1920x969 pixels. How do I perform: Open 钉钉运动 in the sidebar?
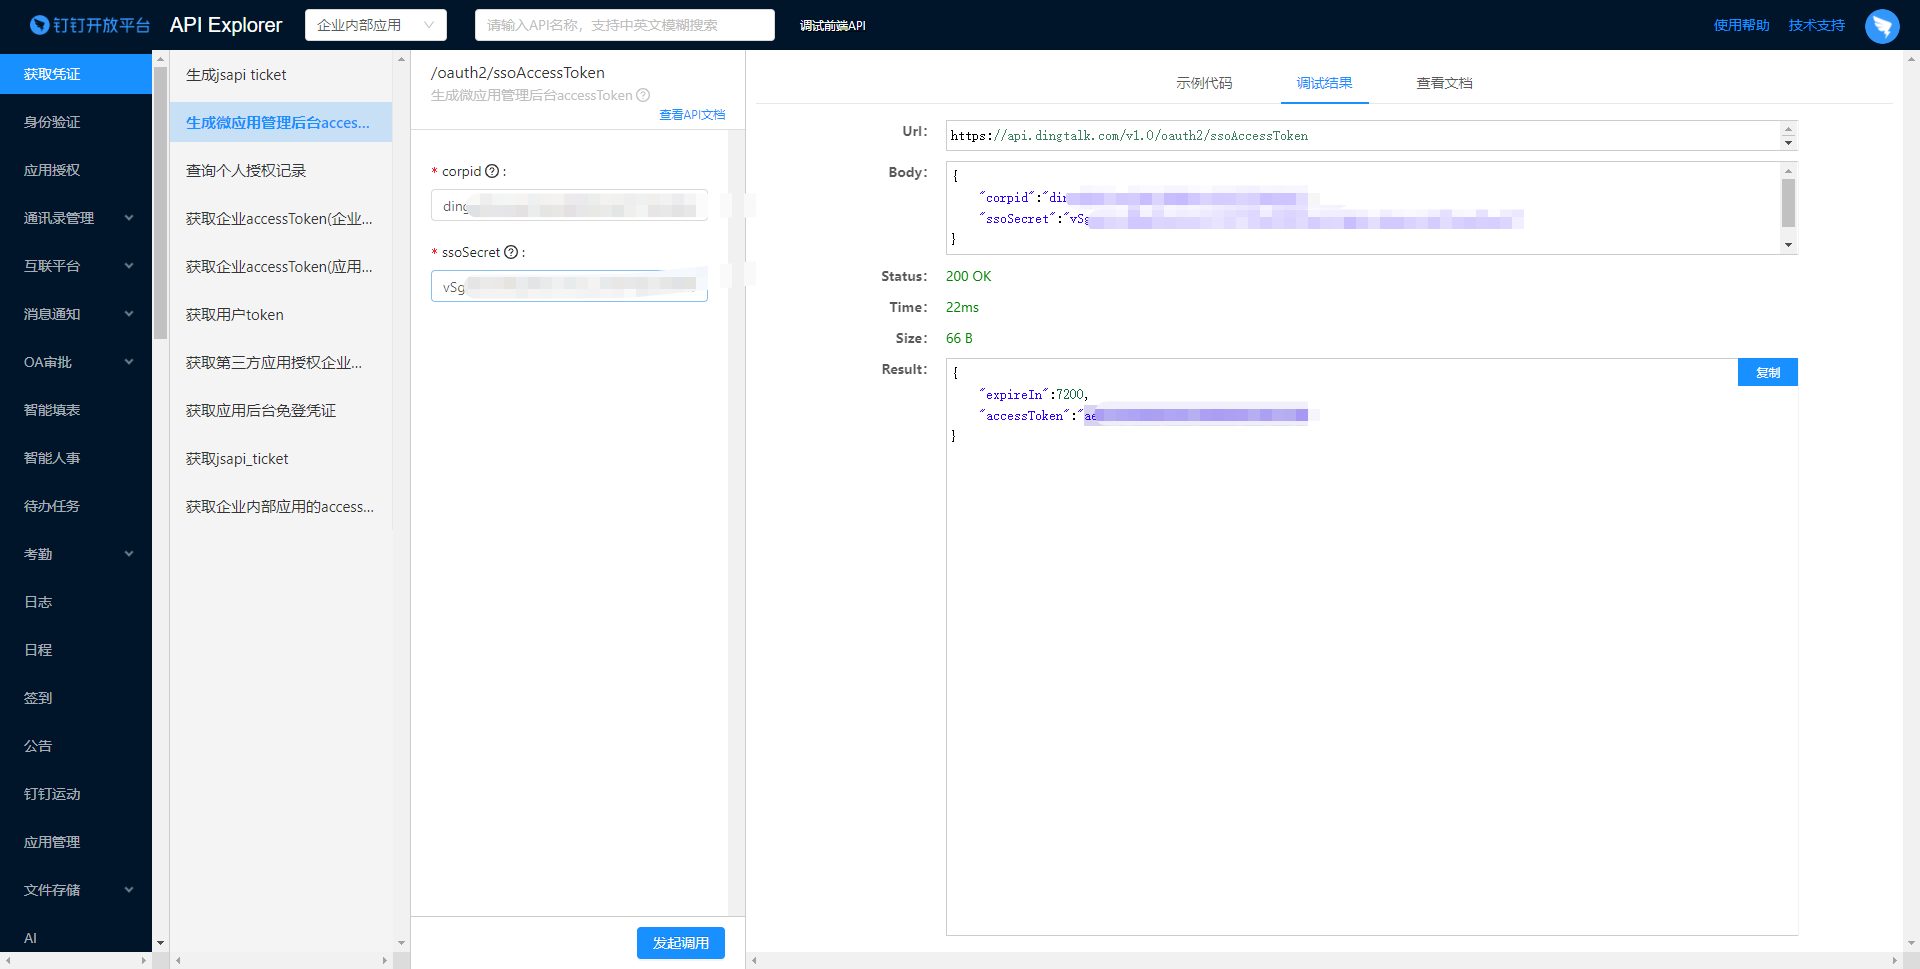pyautogui.click(x=76, y=794)
